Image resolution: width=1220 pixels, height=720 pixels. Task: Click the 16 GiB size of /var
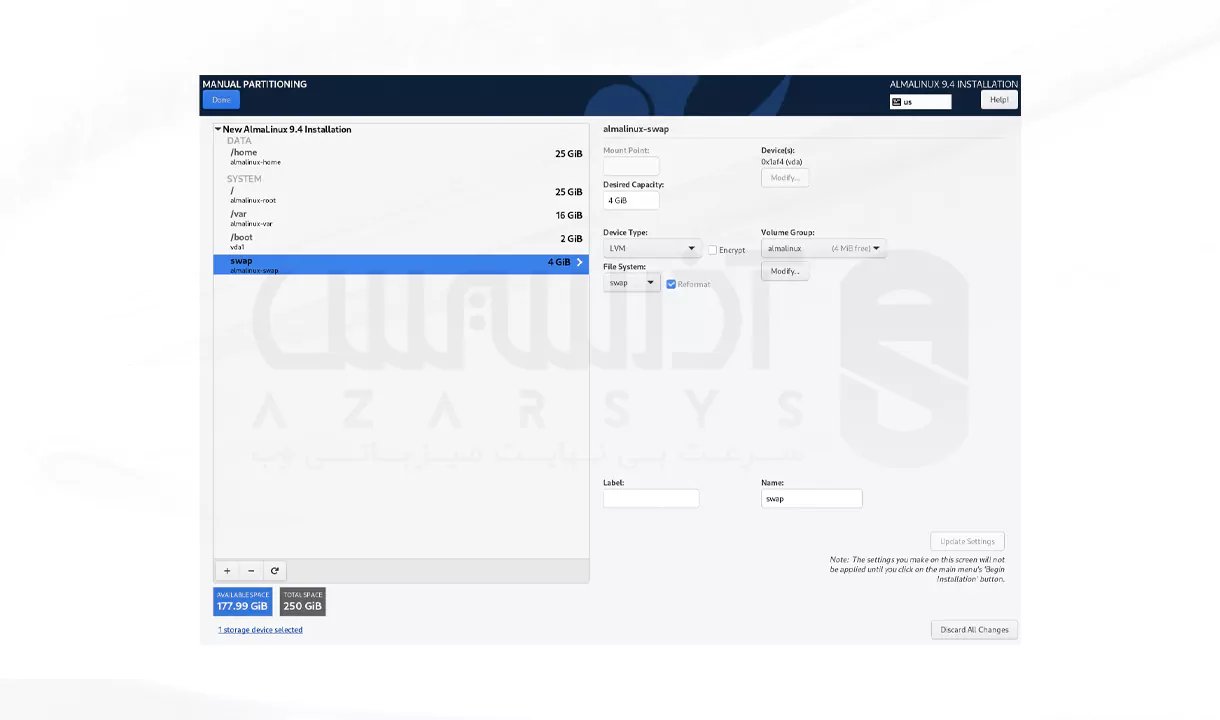tap(568, 215)
